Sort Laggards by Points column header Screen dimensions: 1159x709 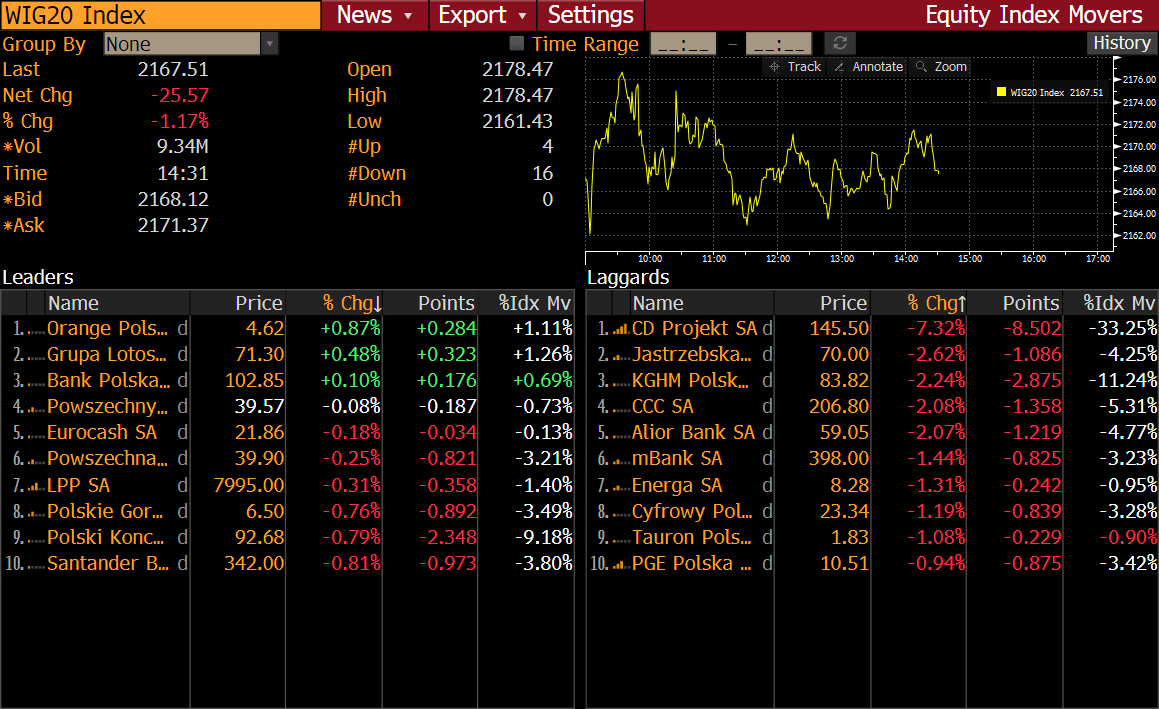coord(1030,303)
